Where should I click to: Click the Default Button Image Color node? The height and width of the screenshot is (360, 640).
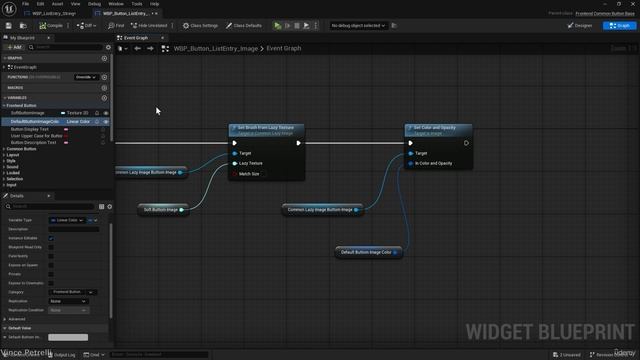pyautogui.click(x=369, y=252)
